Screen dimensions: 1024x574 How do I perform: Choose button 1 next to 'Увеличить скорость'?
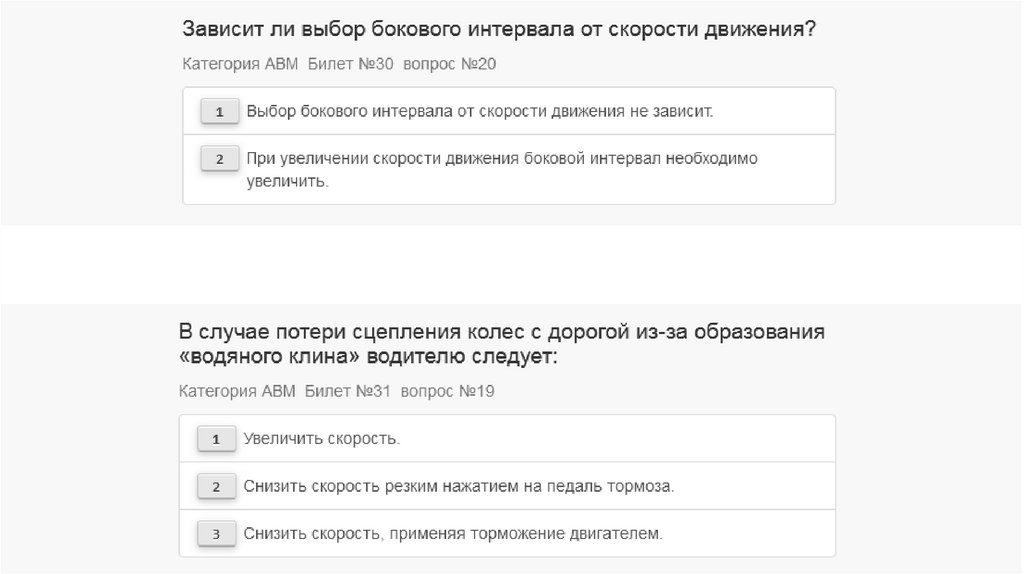tap(215, 439)
